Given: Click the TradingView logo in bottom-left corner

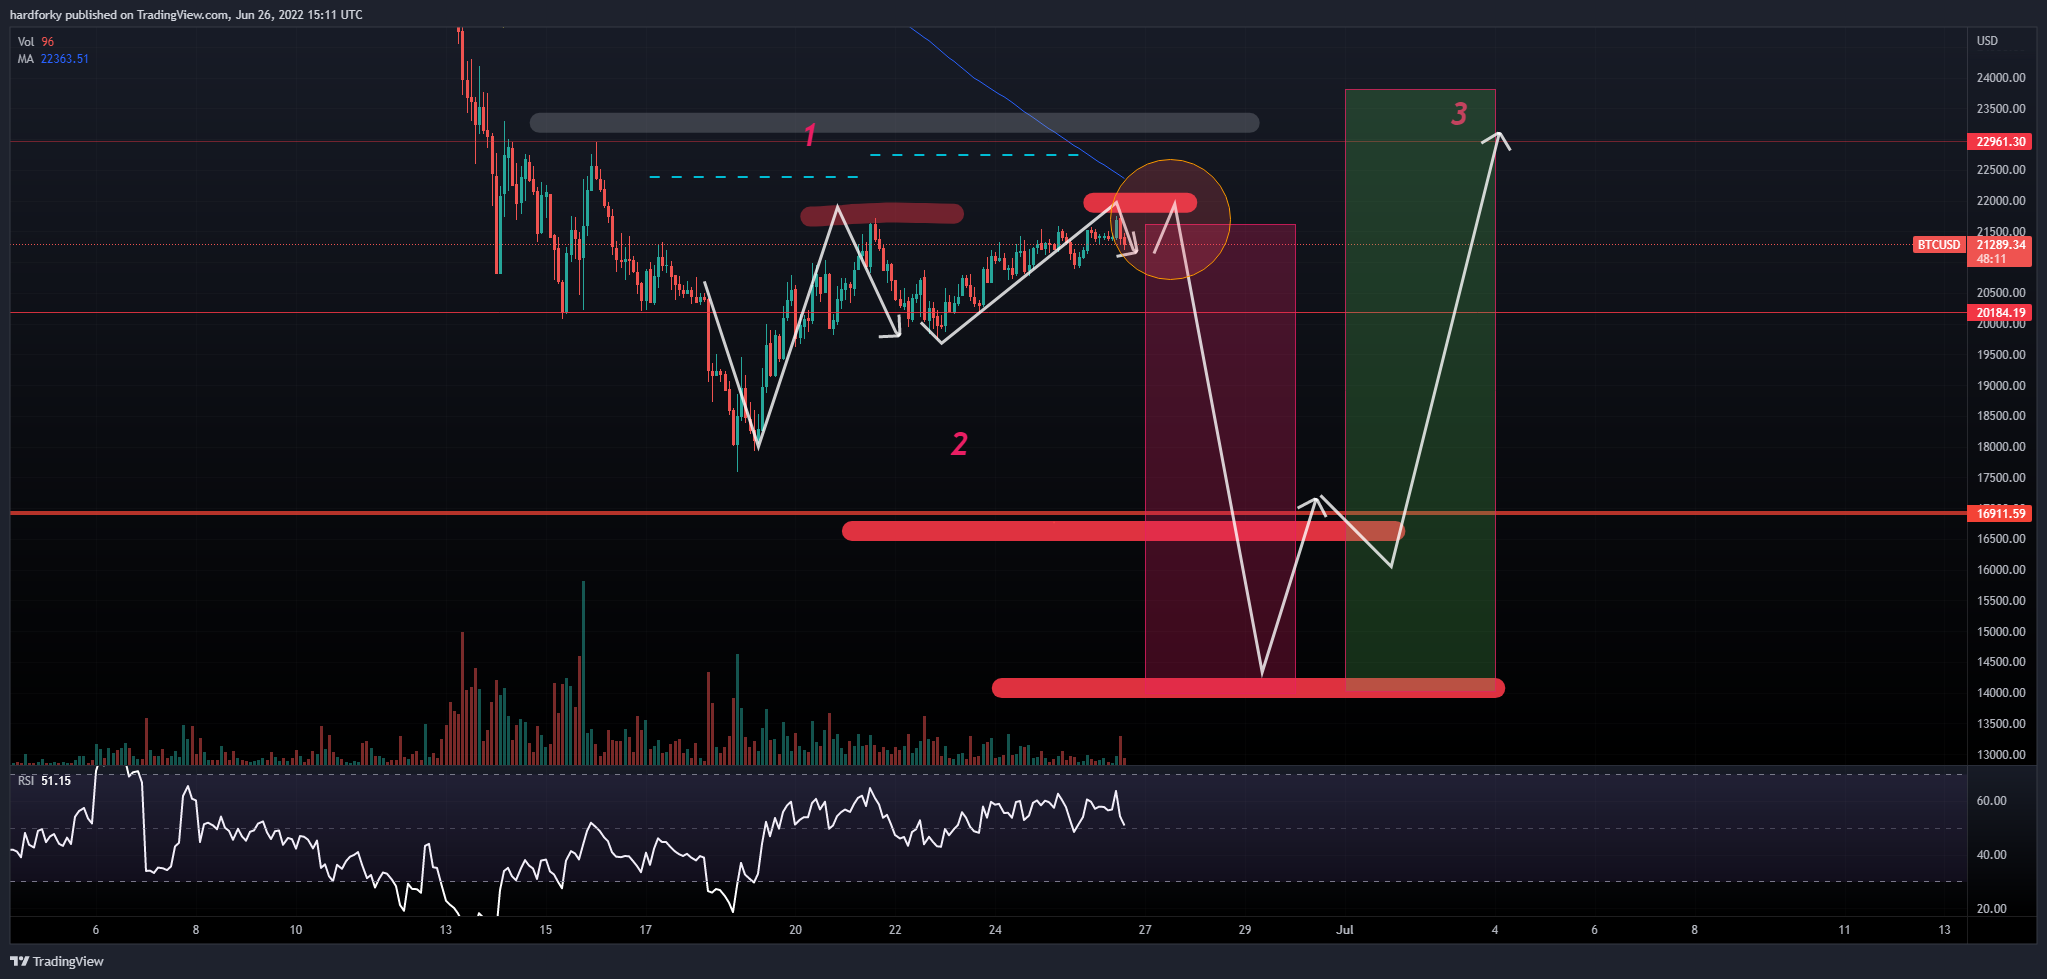Looking at the screenshot, I should point(57,961).
